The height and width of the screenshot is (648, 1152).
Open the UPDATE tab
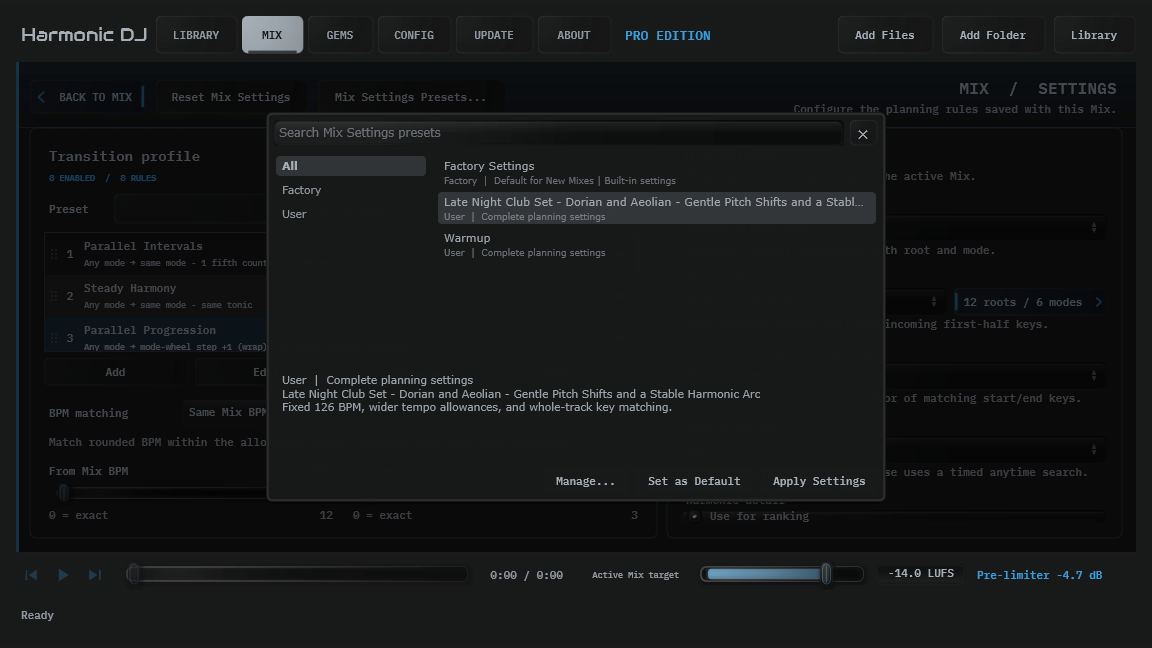point(494,35)
